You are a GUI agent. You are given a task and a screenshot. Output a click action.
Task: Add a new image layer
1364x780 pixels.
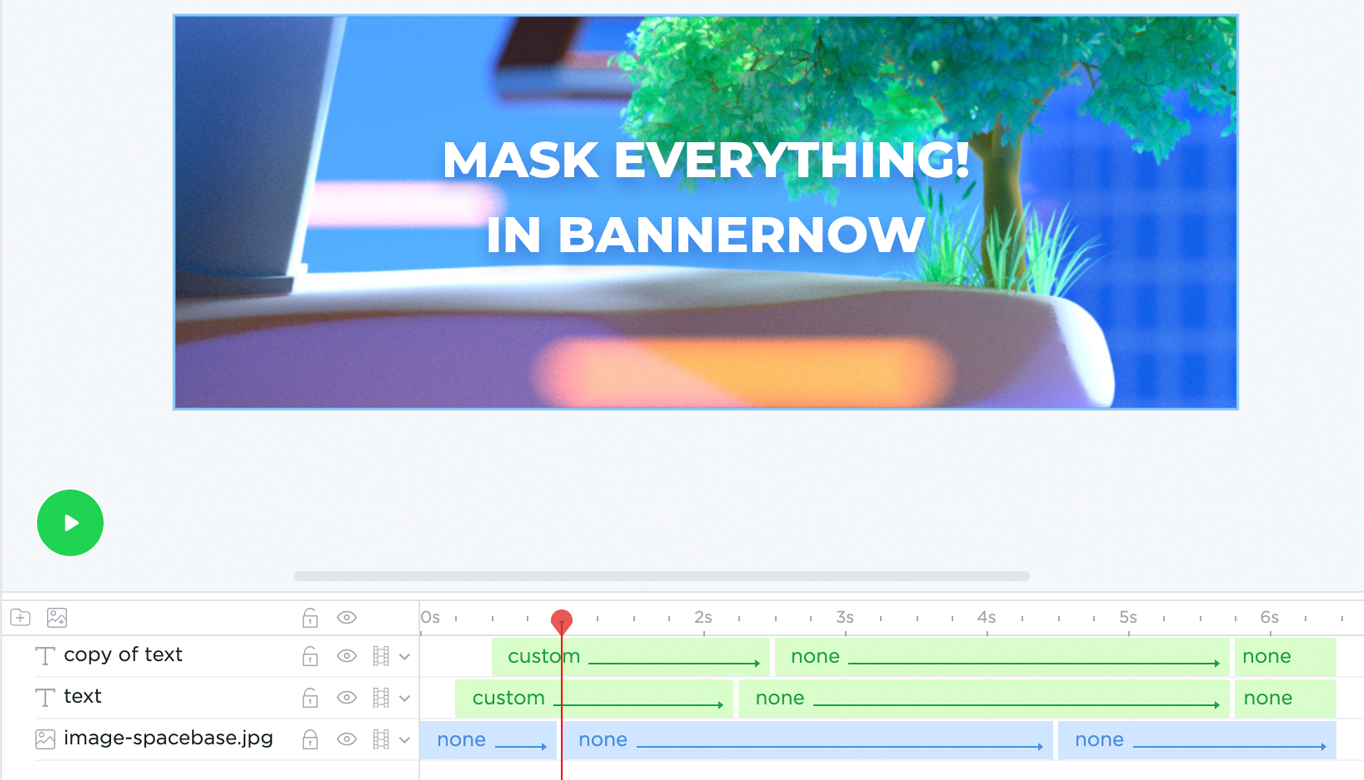(57, 617)
